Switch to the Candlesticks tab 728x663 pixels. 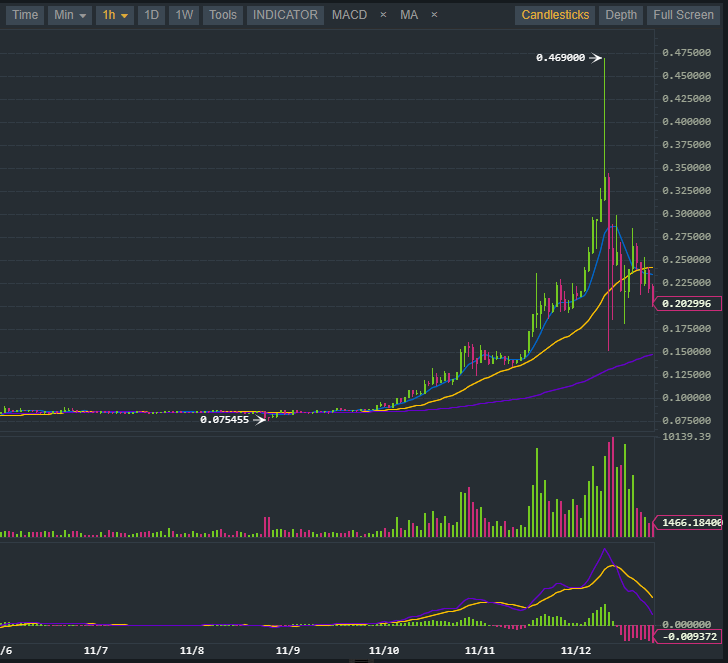click(x=555, y=15)
